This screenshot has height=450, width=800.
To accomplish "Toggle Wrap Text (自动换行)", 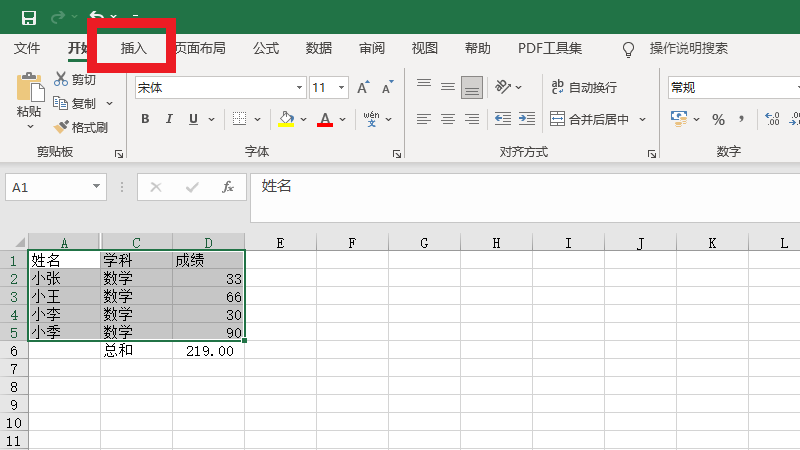I will coord(584,88).
